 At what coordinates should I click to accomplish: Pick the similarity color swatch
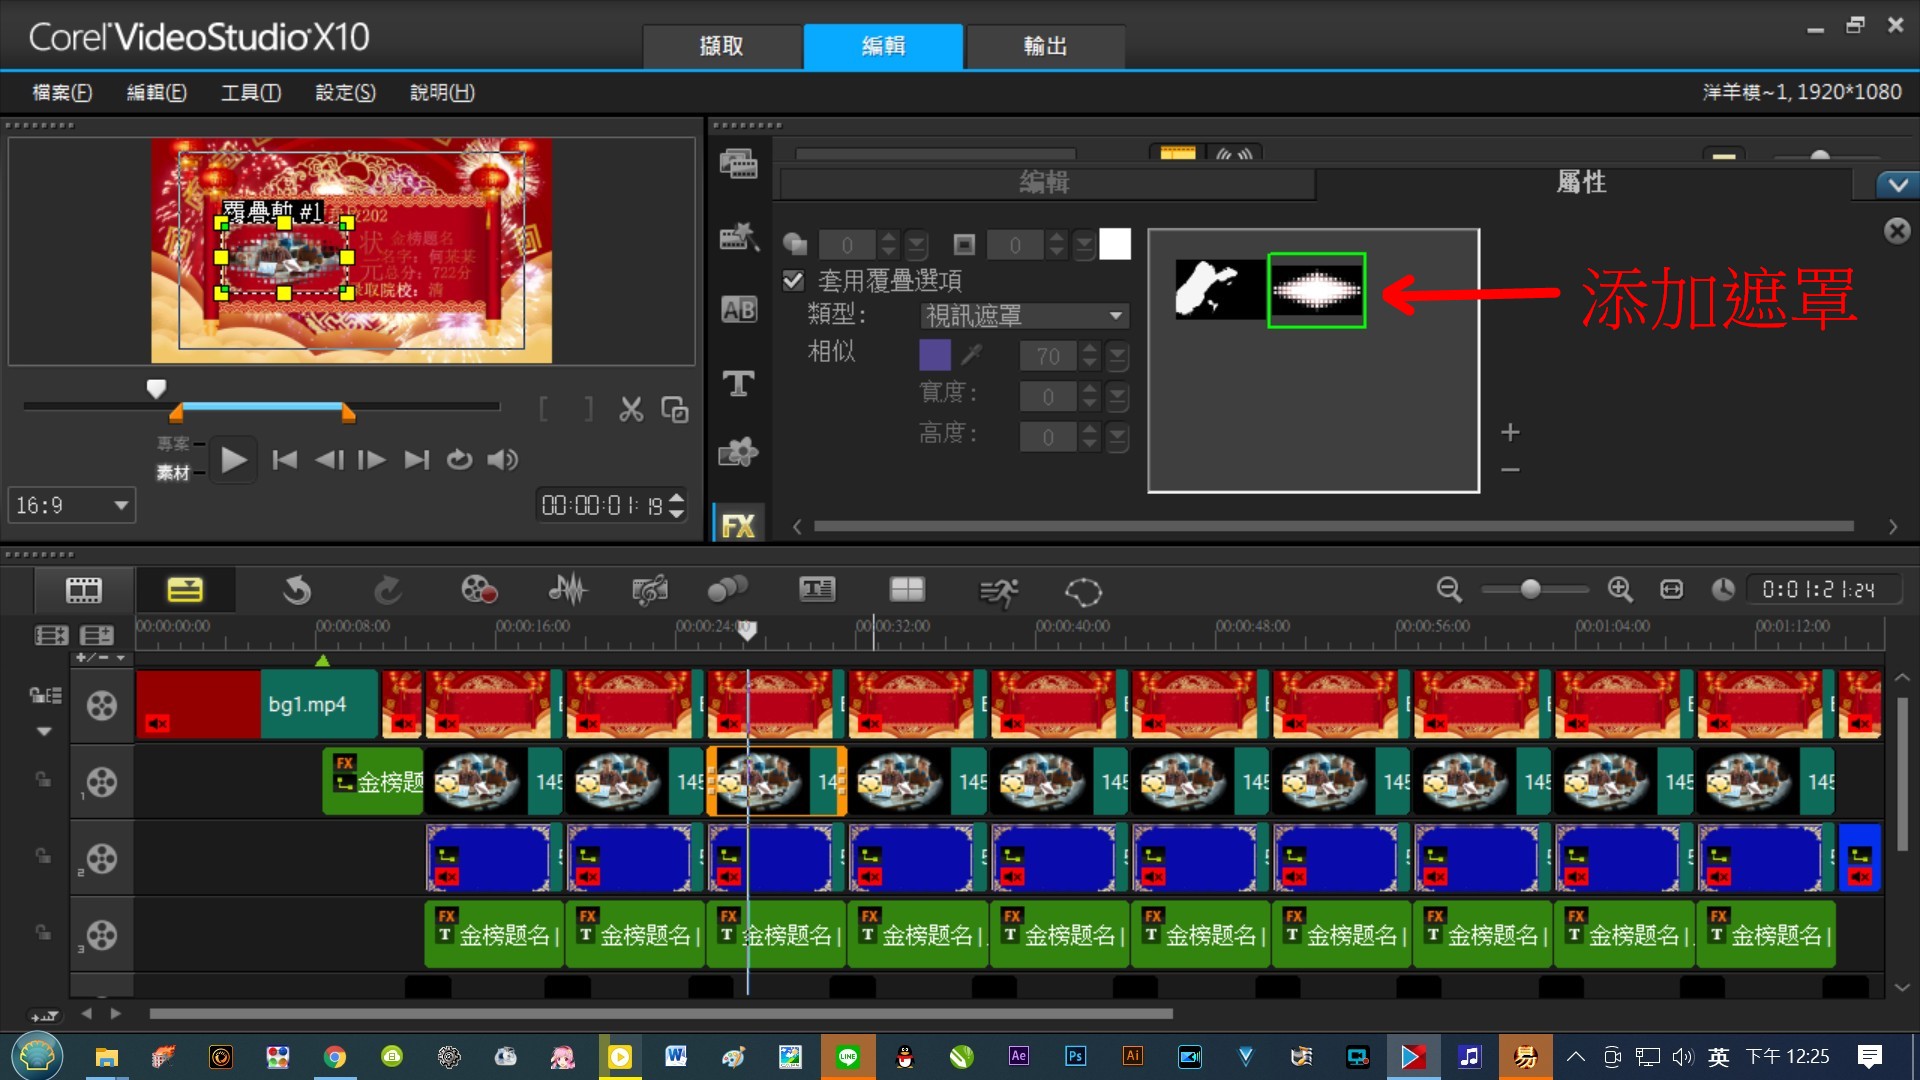[x=934, y=355]
